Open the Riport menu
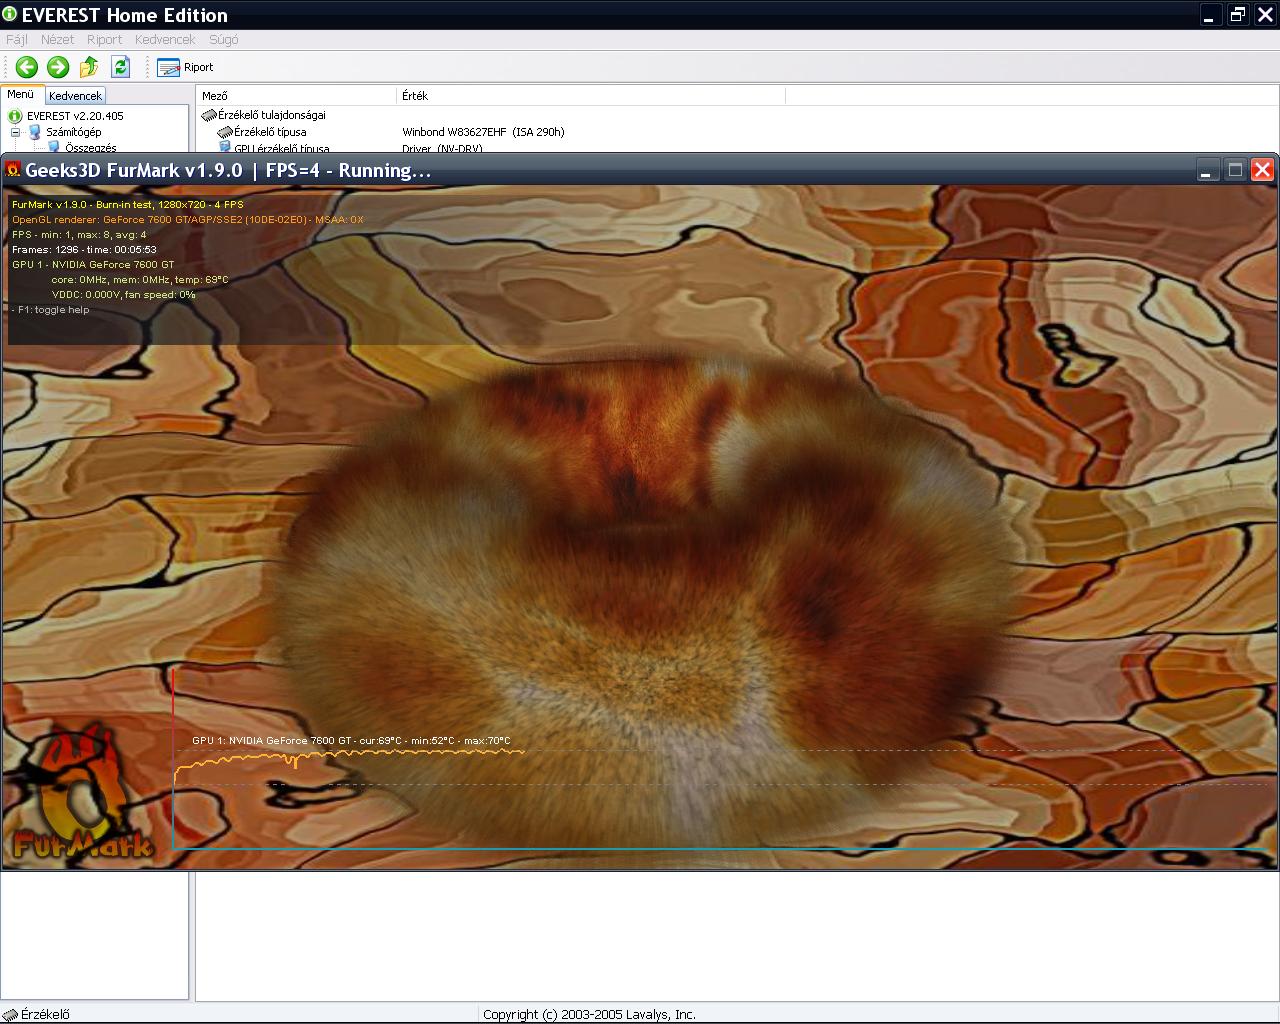Viewport: 1280px width, 1024px height. tap(104, 40)
